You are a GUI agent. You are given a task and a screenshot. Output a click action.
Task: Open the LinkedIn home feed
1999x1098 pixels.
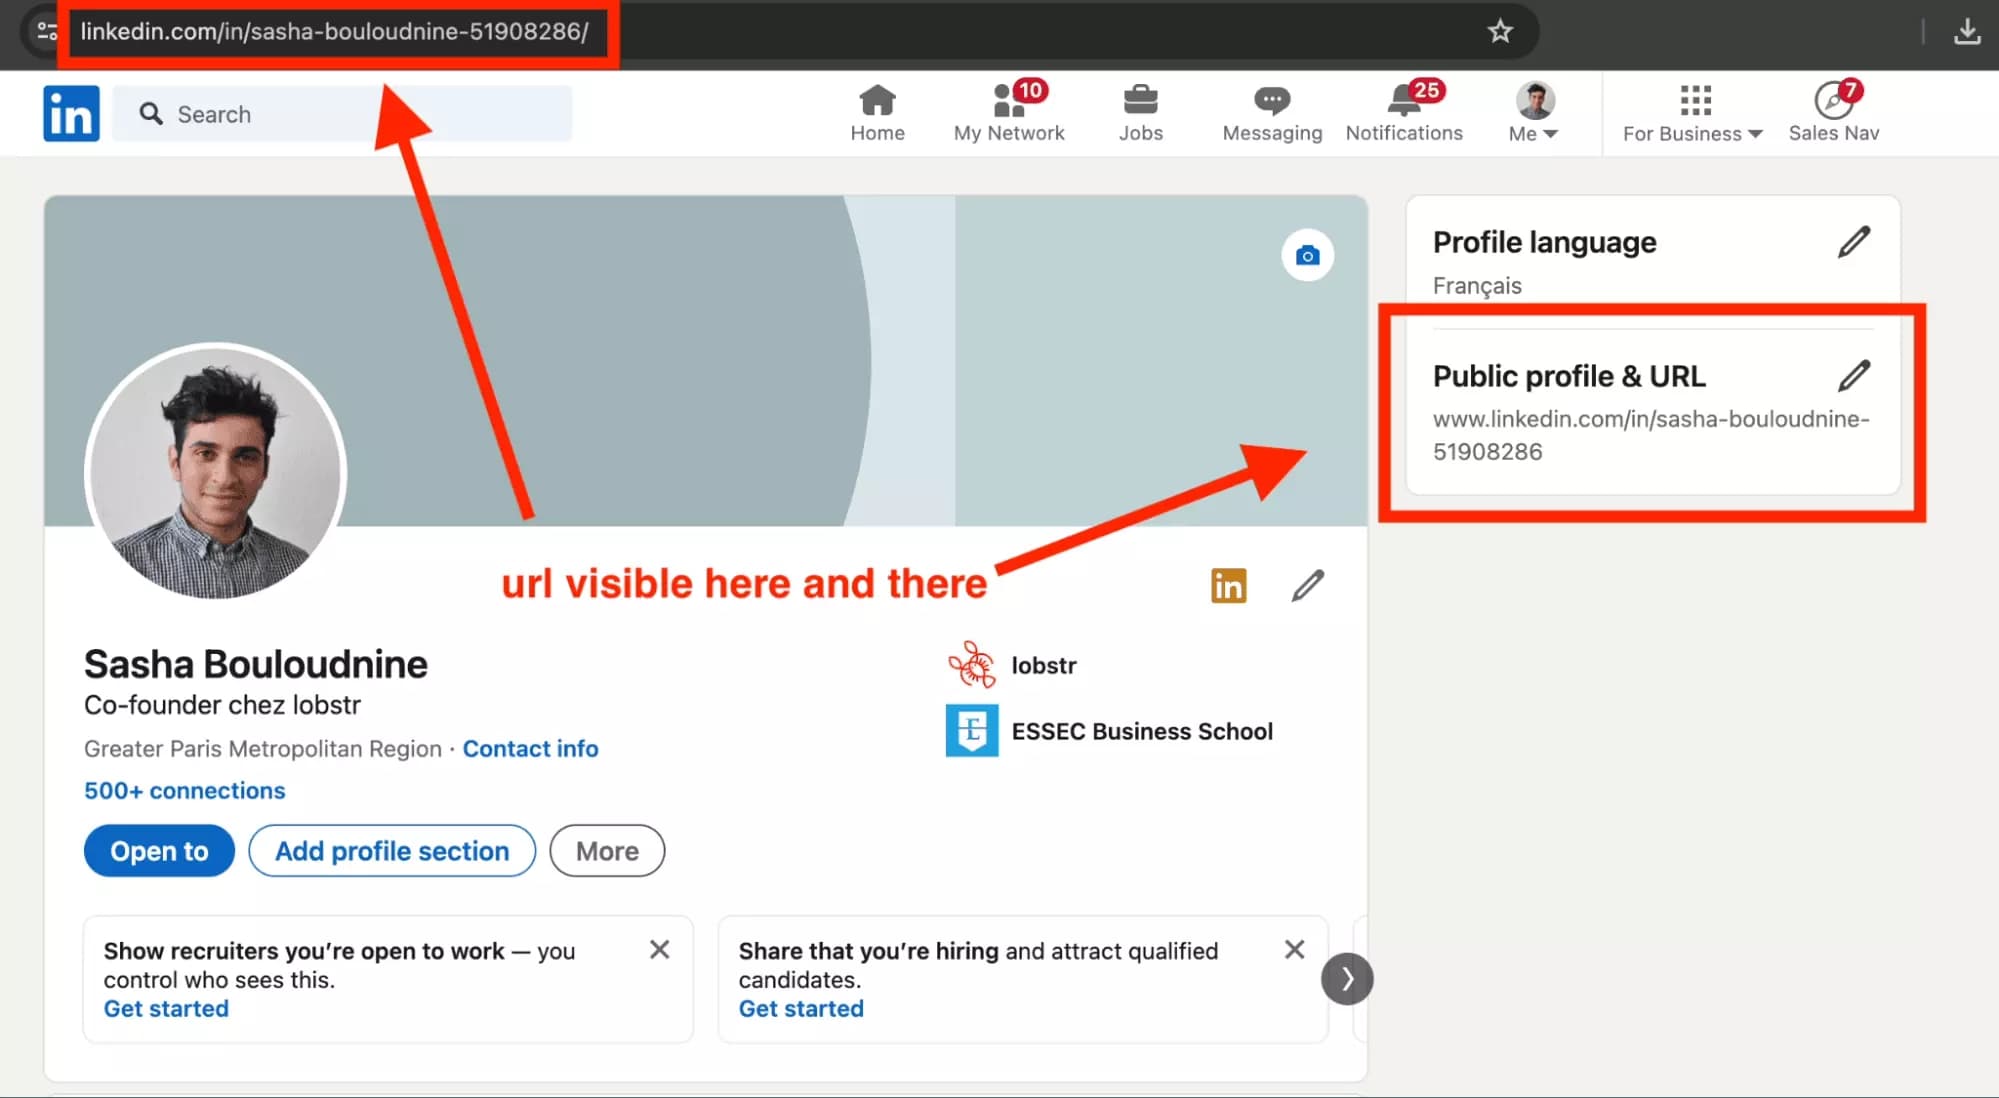pos(877,112)
